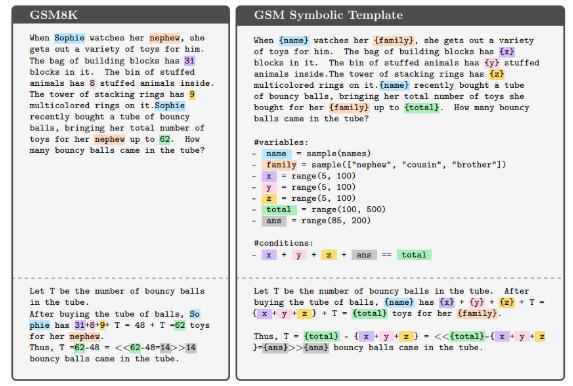Viewport: 573px width, 386px height.
Task: Click the highlighted number 31 in GSM8K text
Action: (189, 60)
